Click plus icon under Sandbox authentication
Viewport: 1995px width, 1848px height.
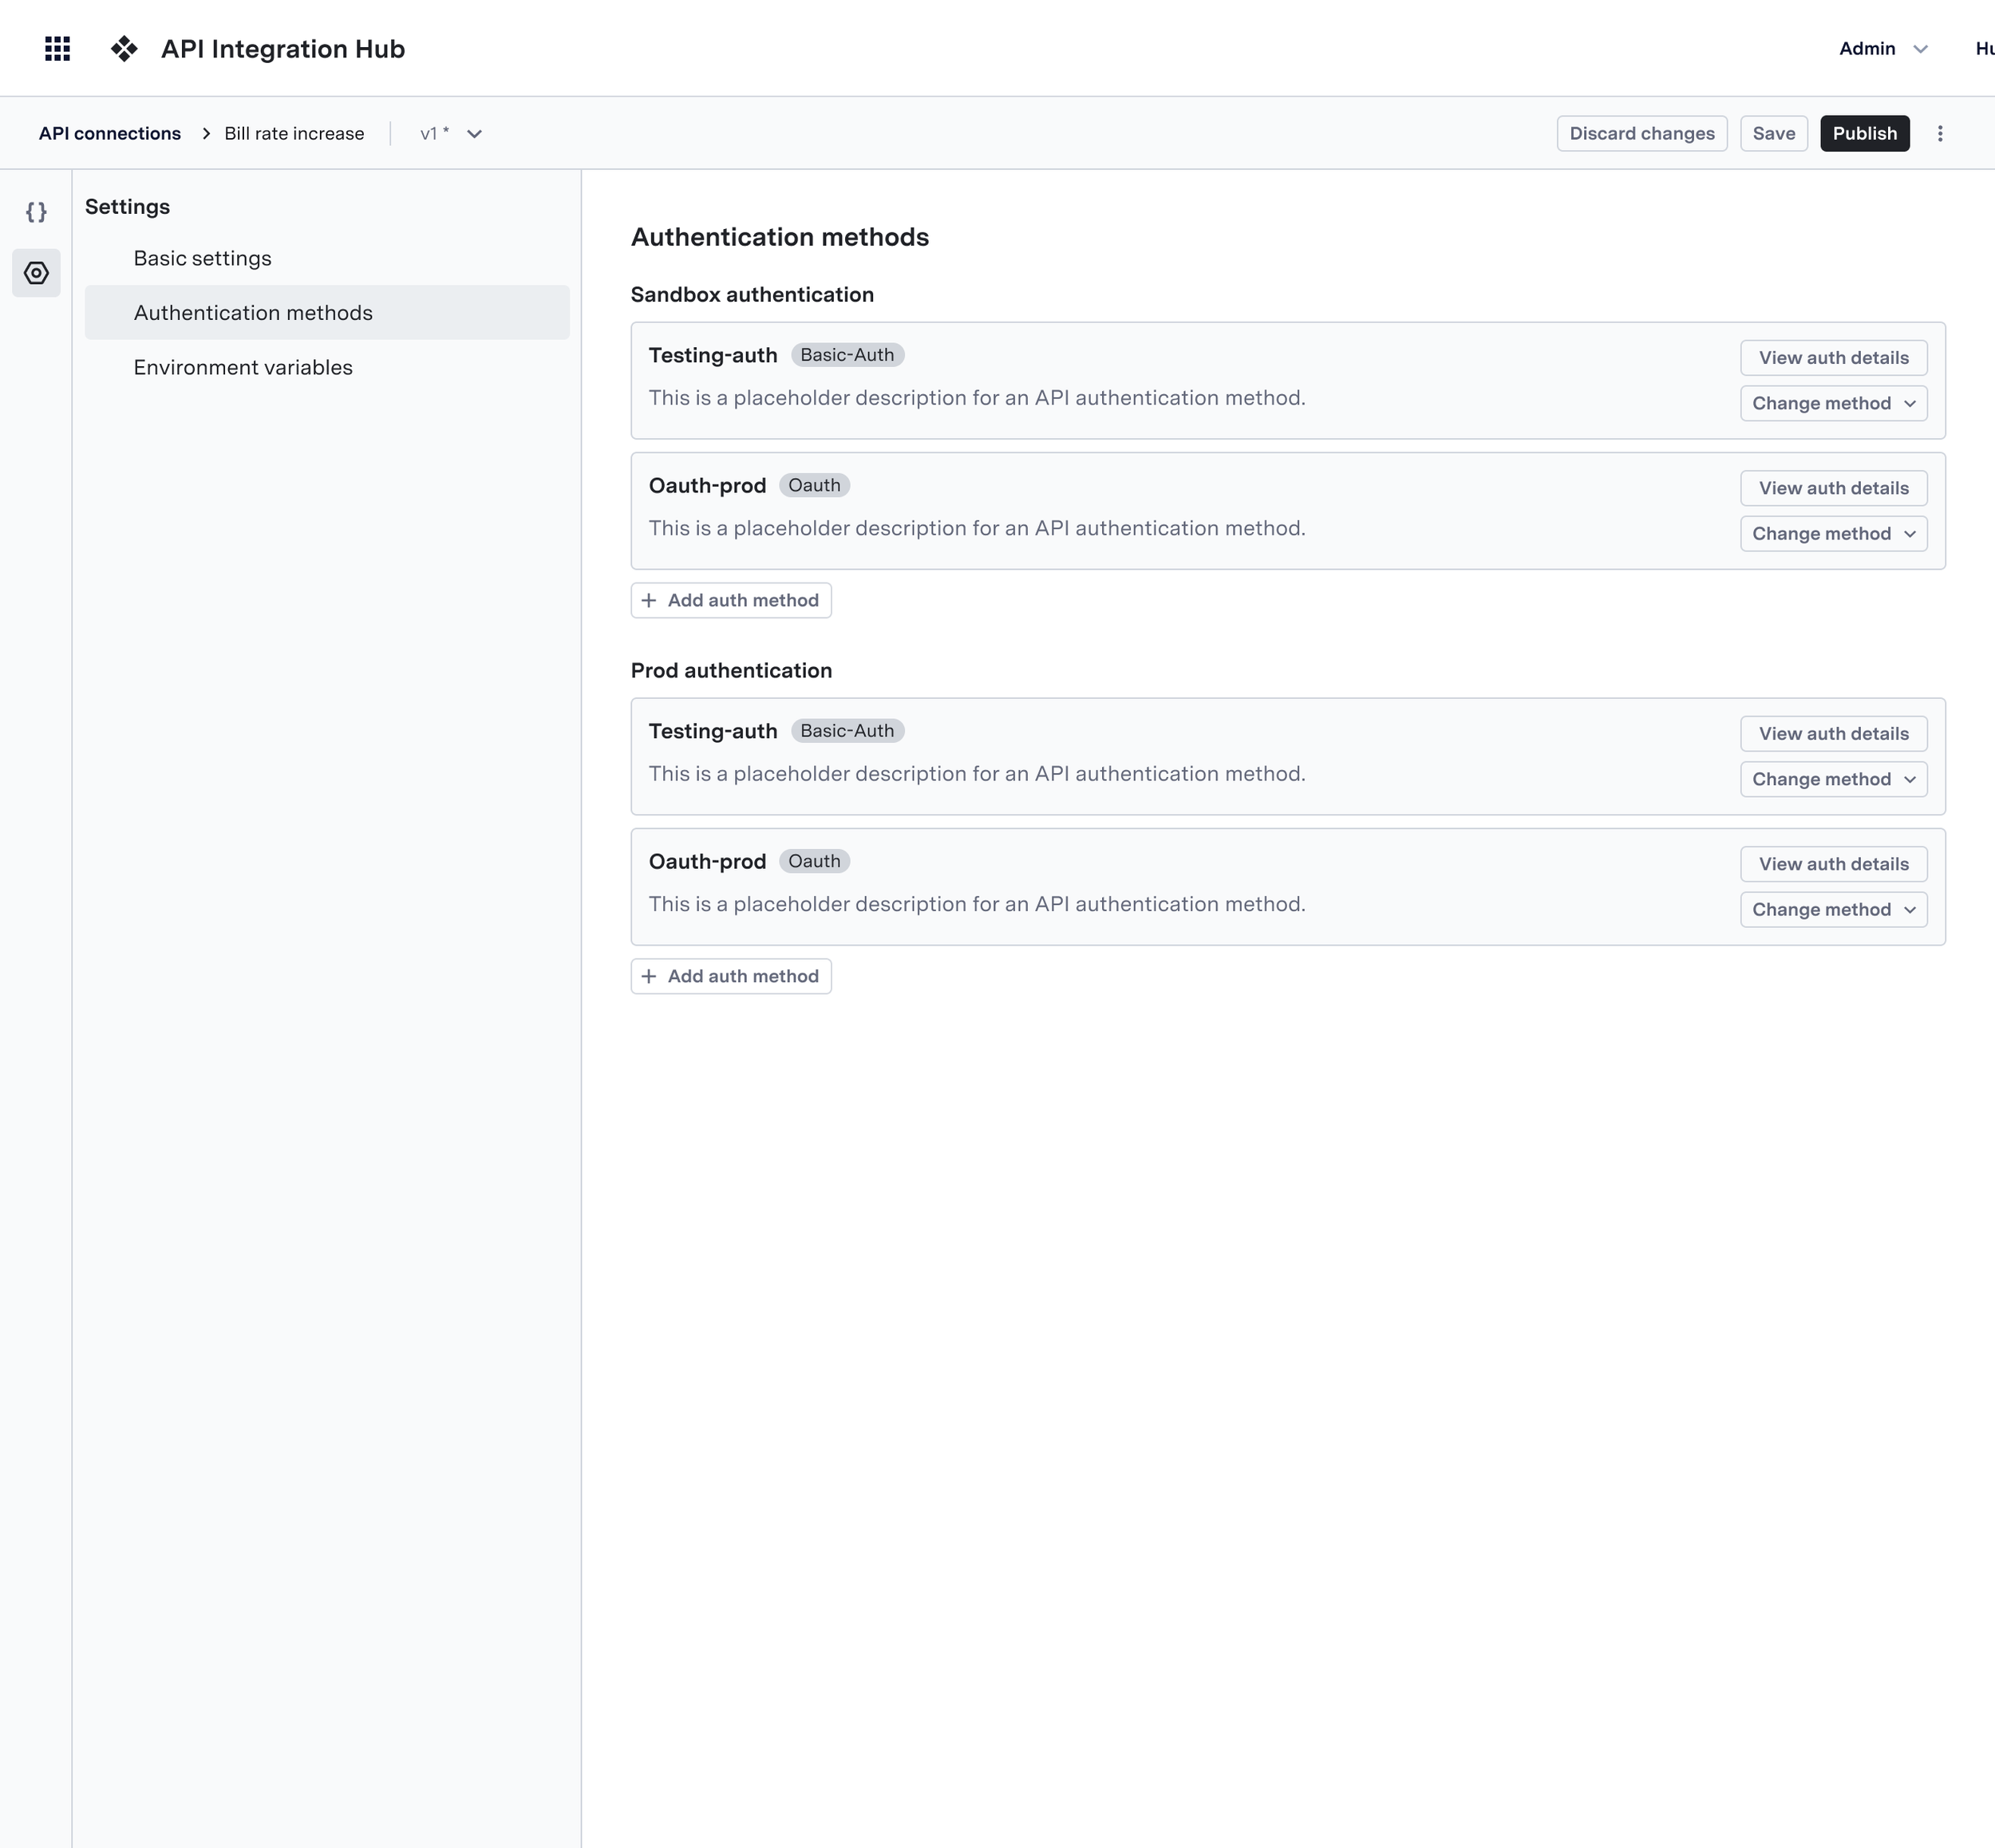649,600
